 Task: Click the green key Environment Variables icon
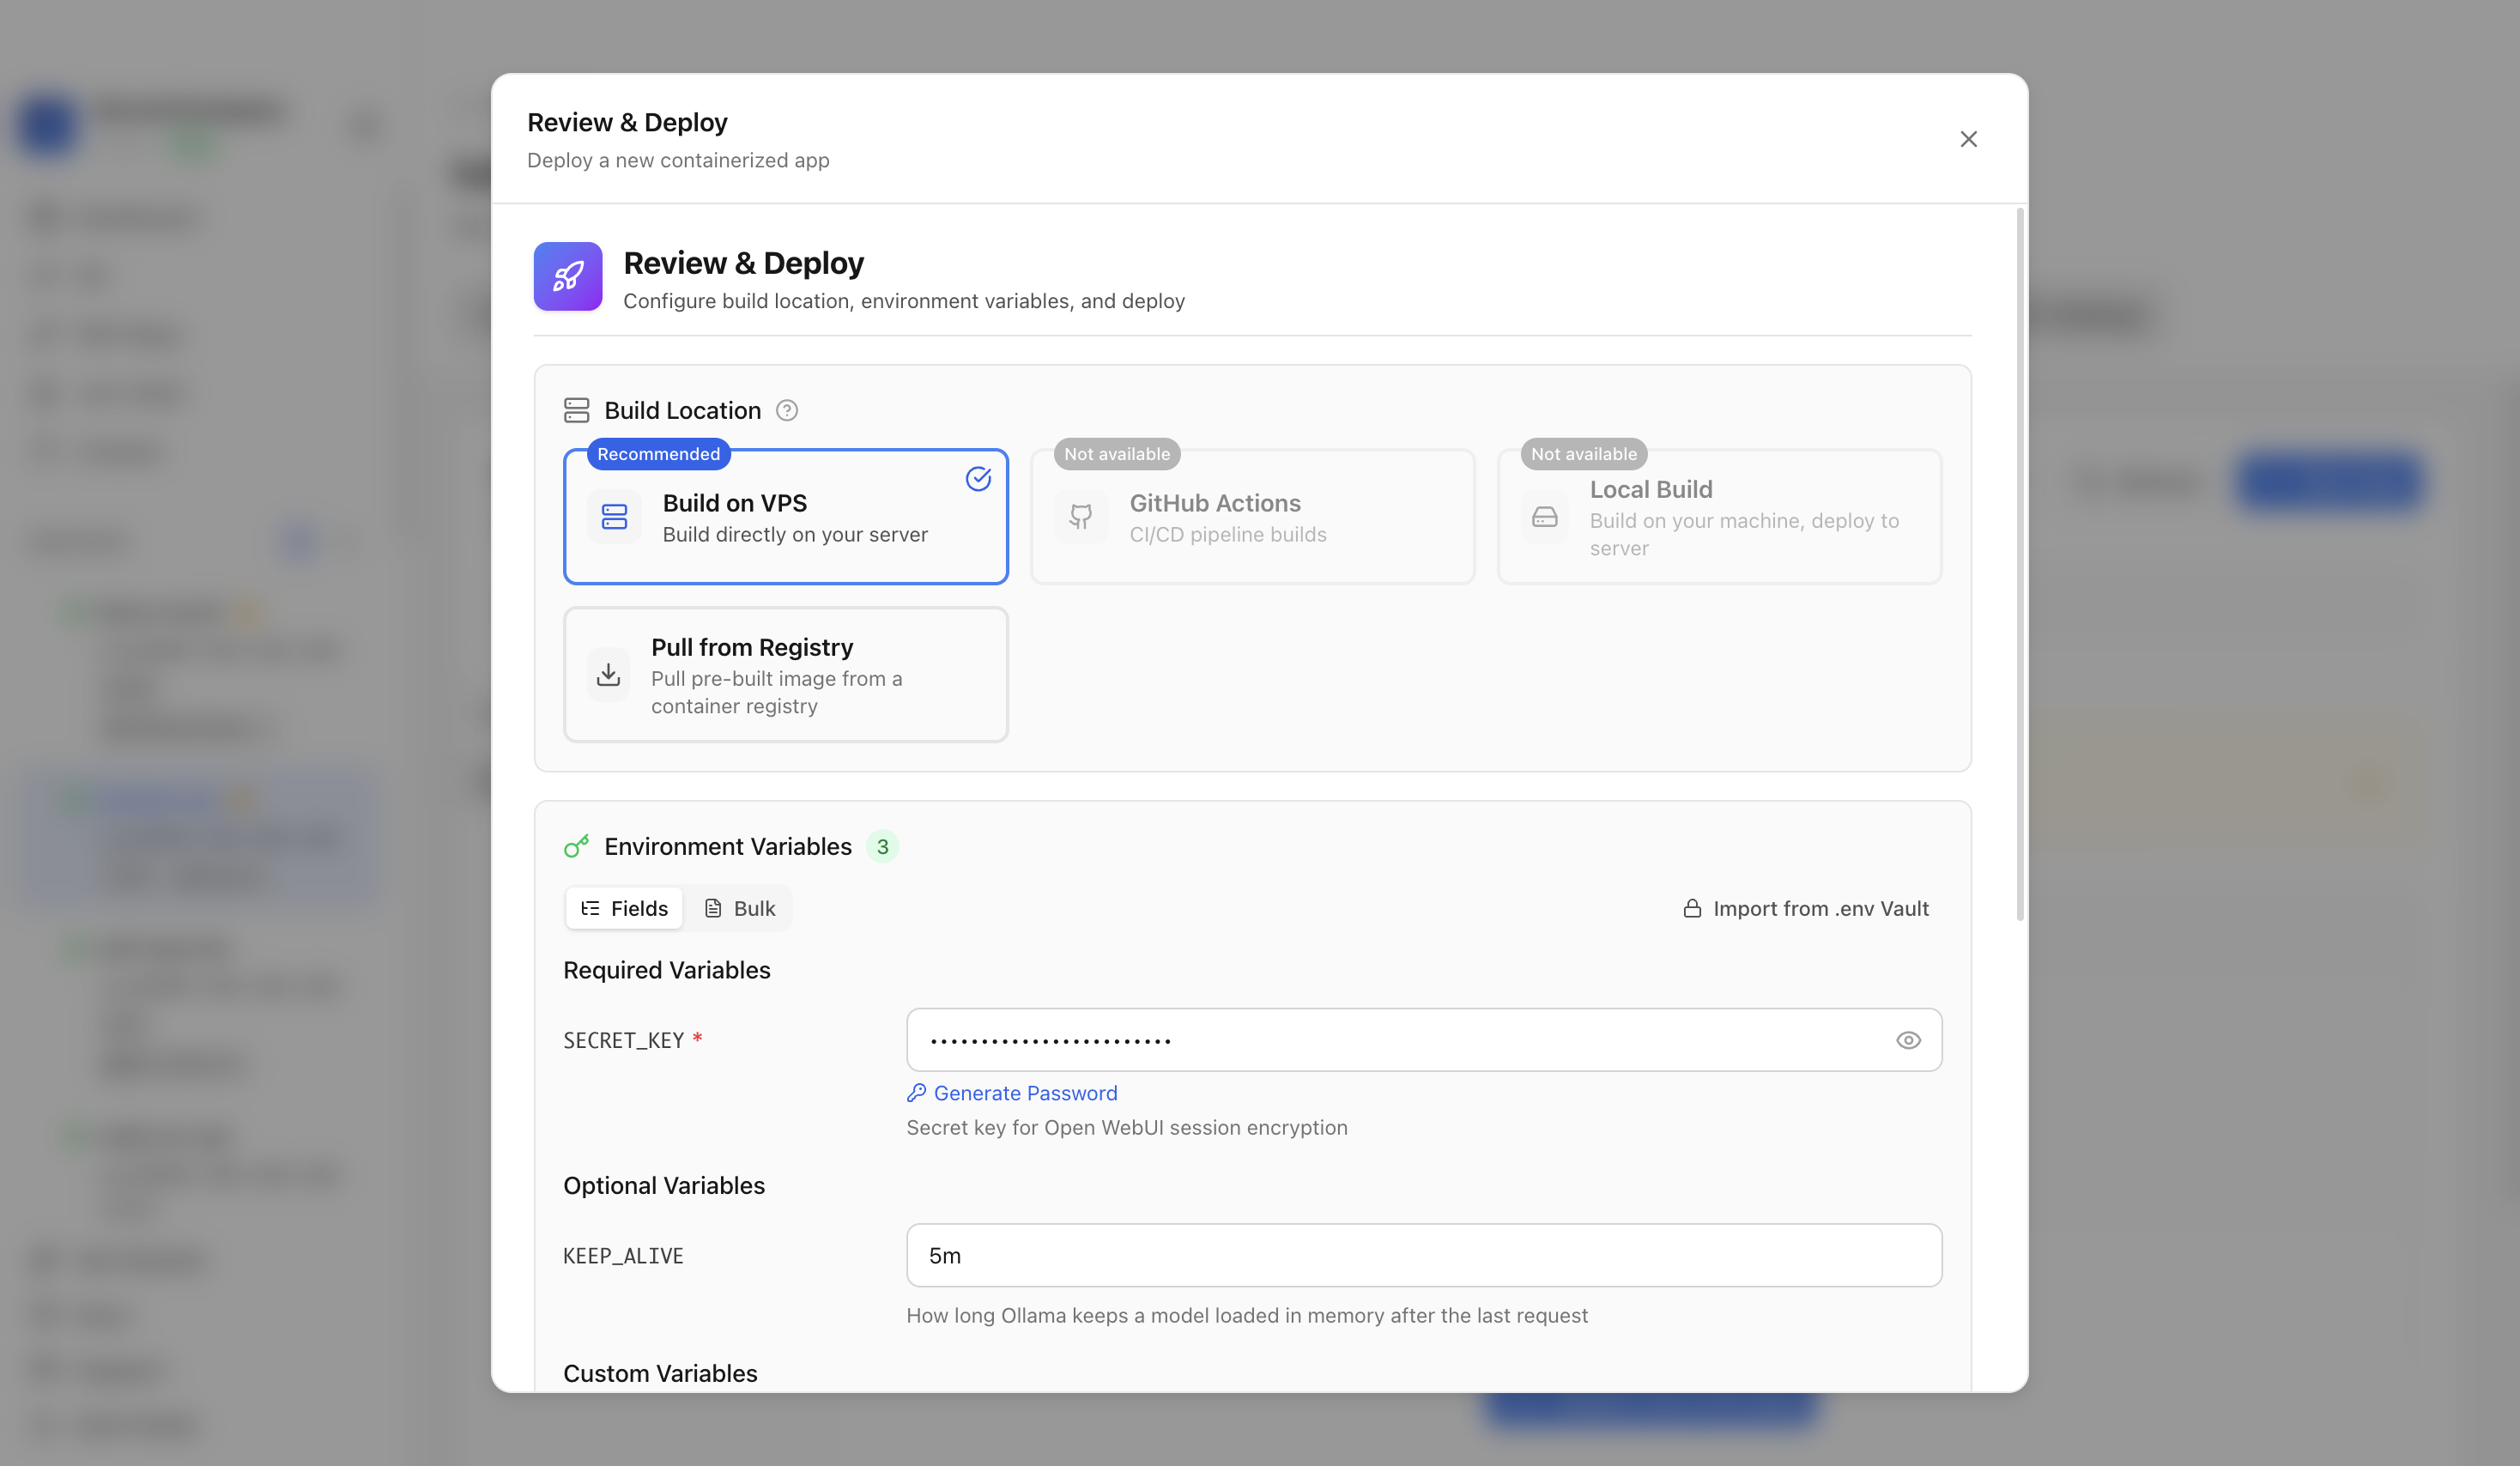576,847
